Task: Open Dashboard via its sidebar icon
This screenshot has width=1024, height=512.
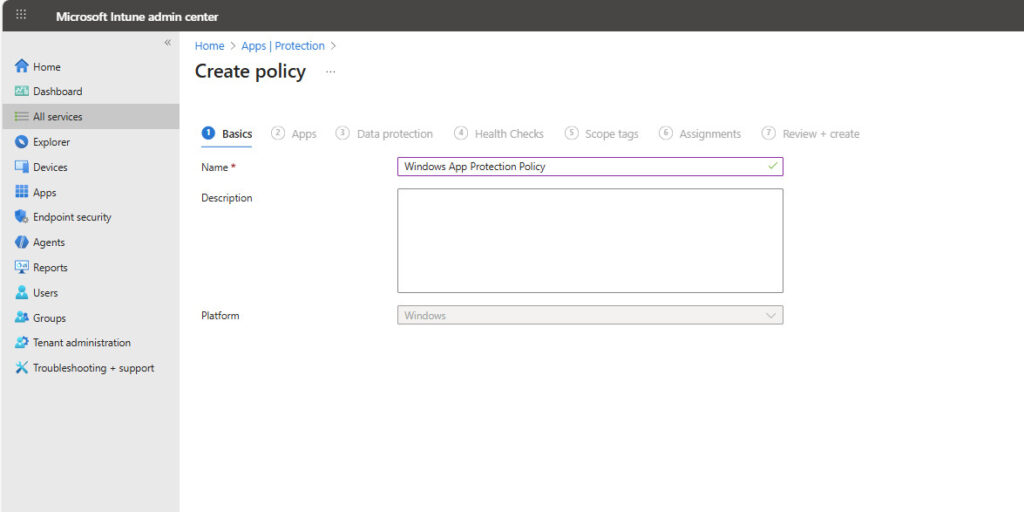Action: 22,92
